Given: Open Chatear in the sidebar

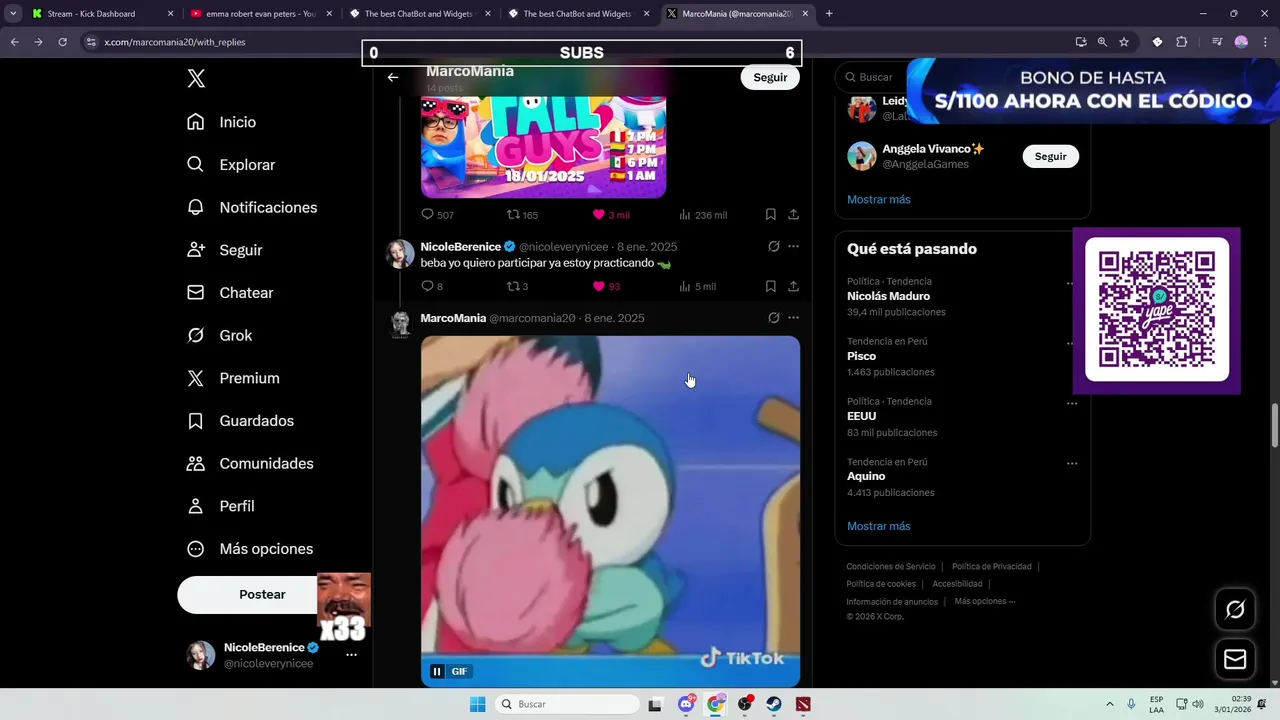Looking at the screenshot, I should pos(230,293).
